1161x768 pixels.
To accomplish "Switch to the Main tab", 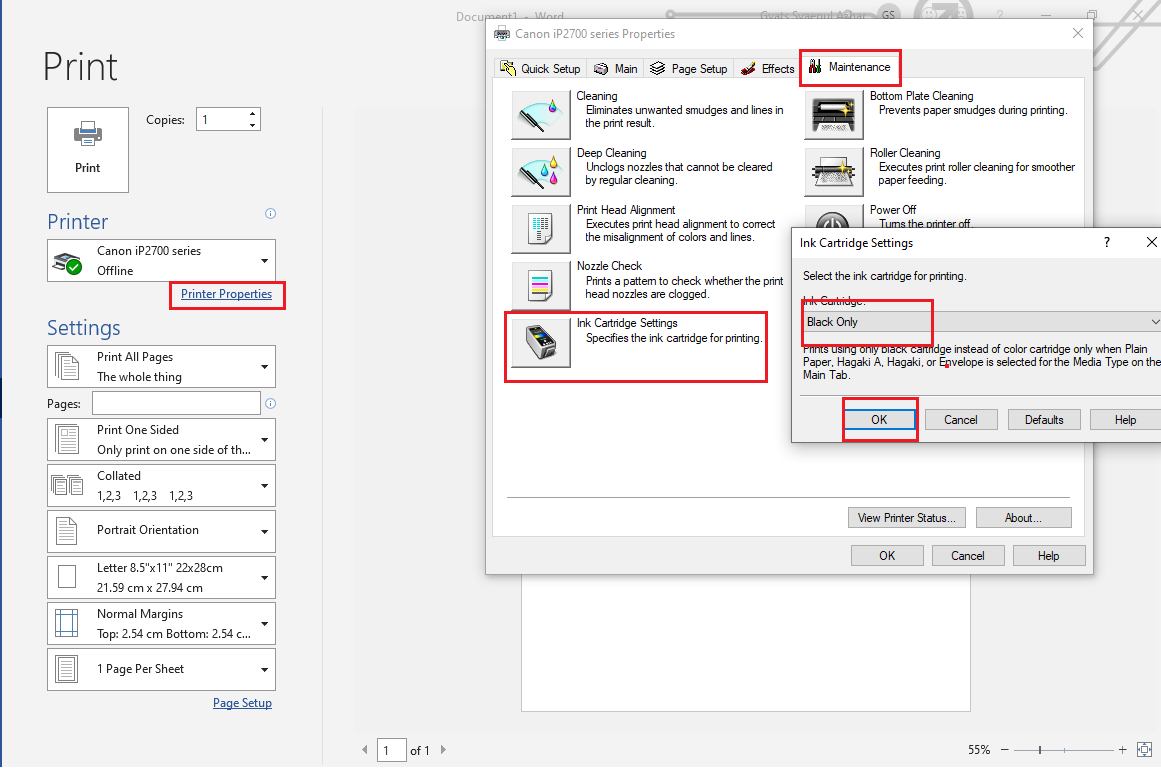I will pyautogui.click(x=616, y=68).
